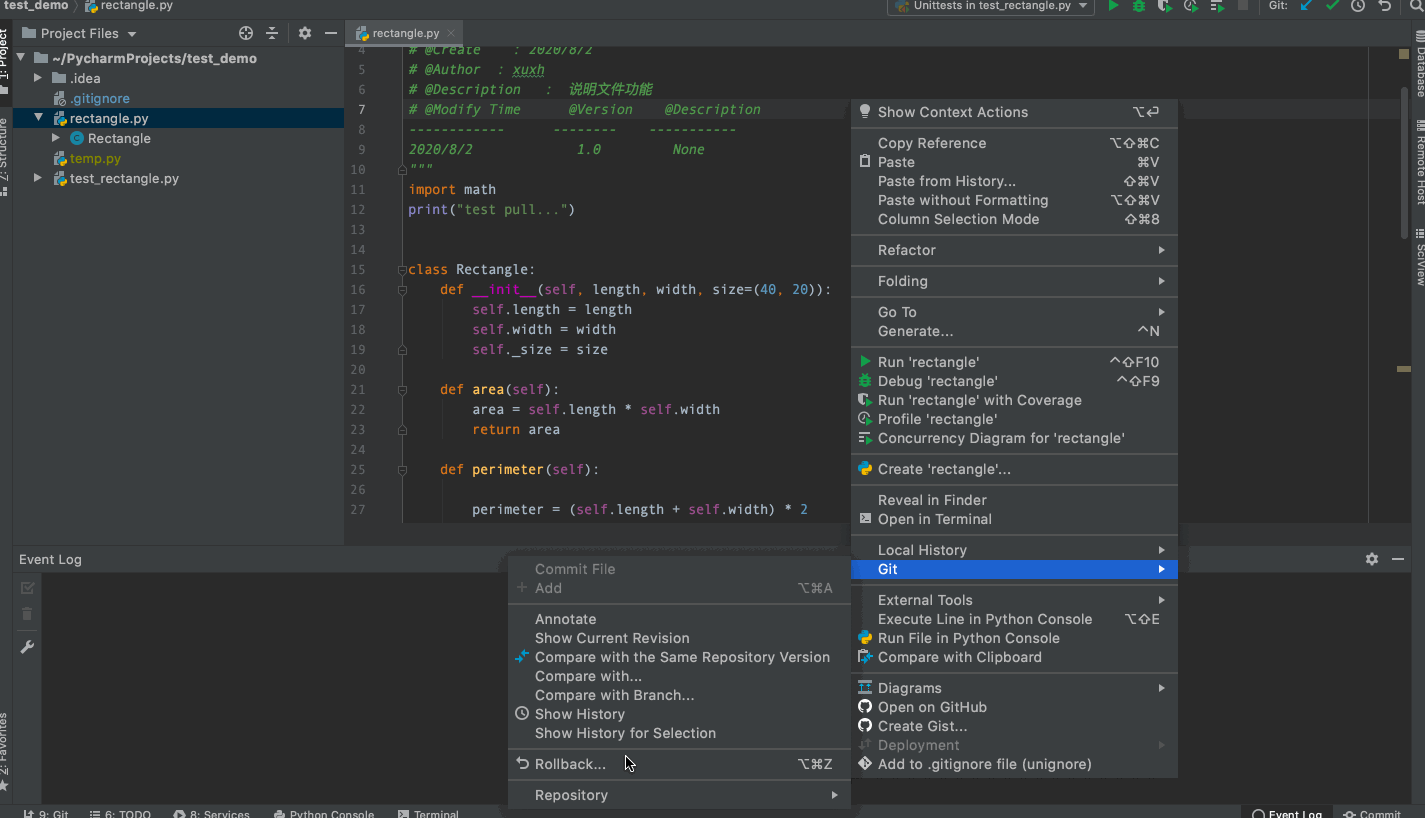Image resolution: width=1425 pixels, height=818 pixels.
Task: Click Add to .gitignore file (unignore)
Action: (x=1014, y=764)
